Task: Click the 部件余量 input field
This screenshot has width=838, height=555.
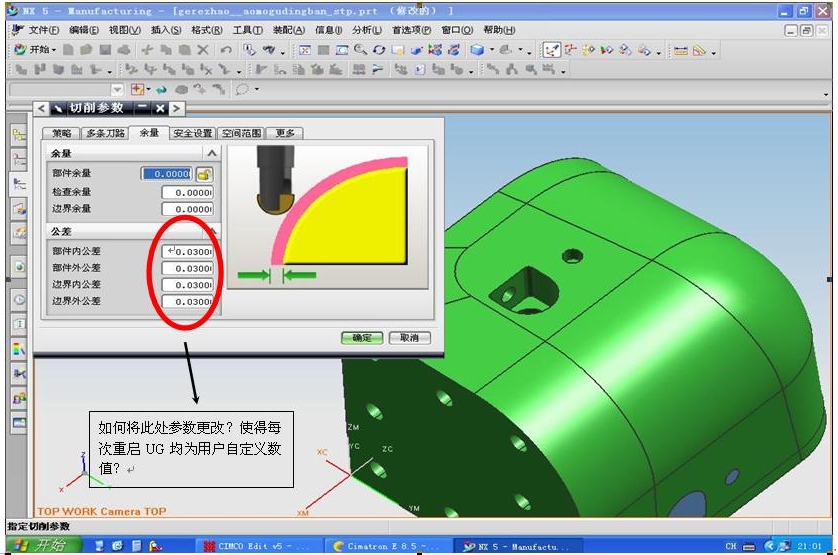Action: click(x=166, y=174)
